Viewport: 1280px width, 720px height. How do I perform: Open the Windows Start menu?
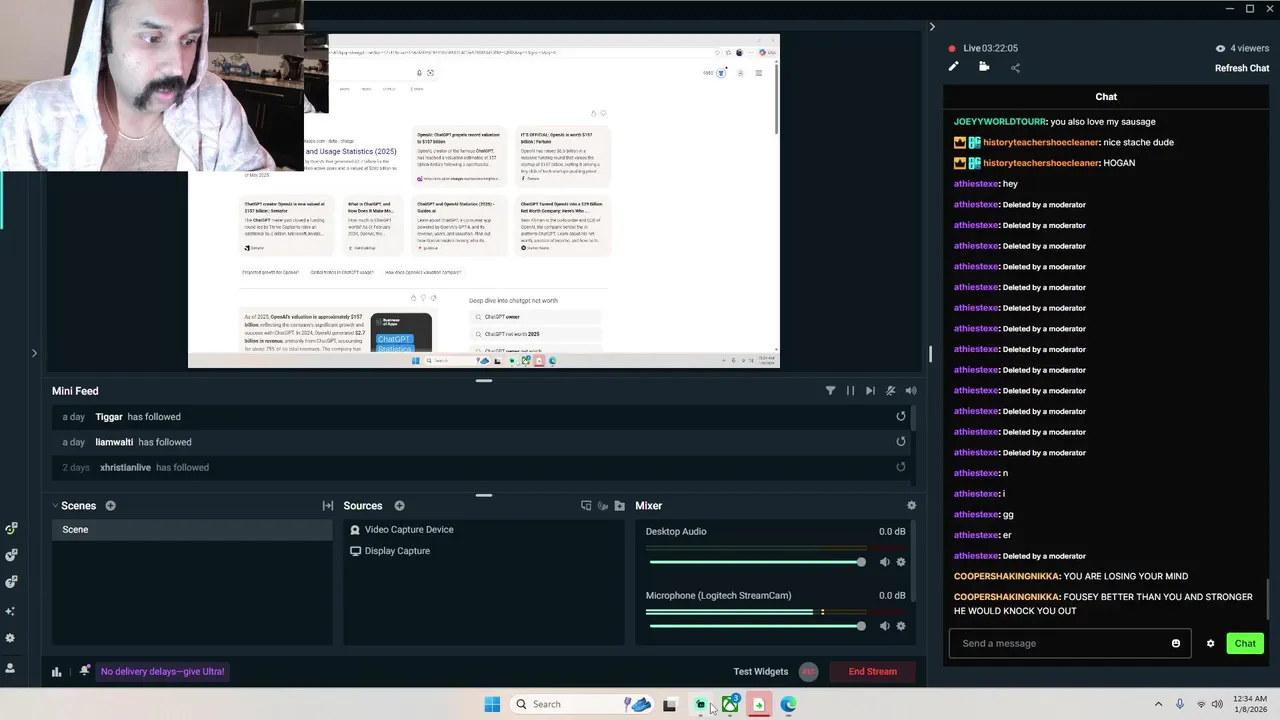tap(492, 704)
